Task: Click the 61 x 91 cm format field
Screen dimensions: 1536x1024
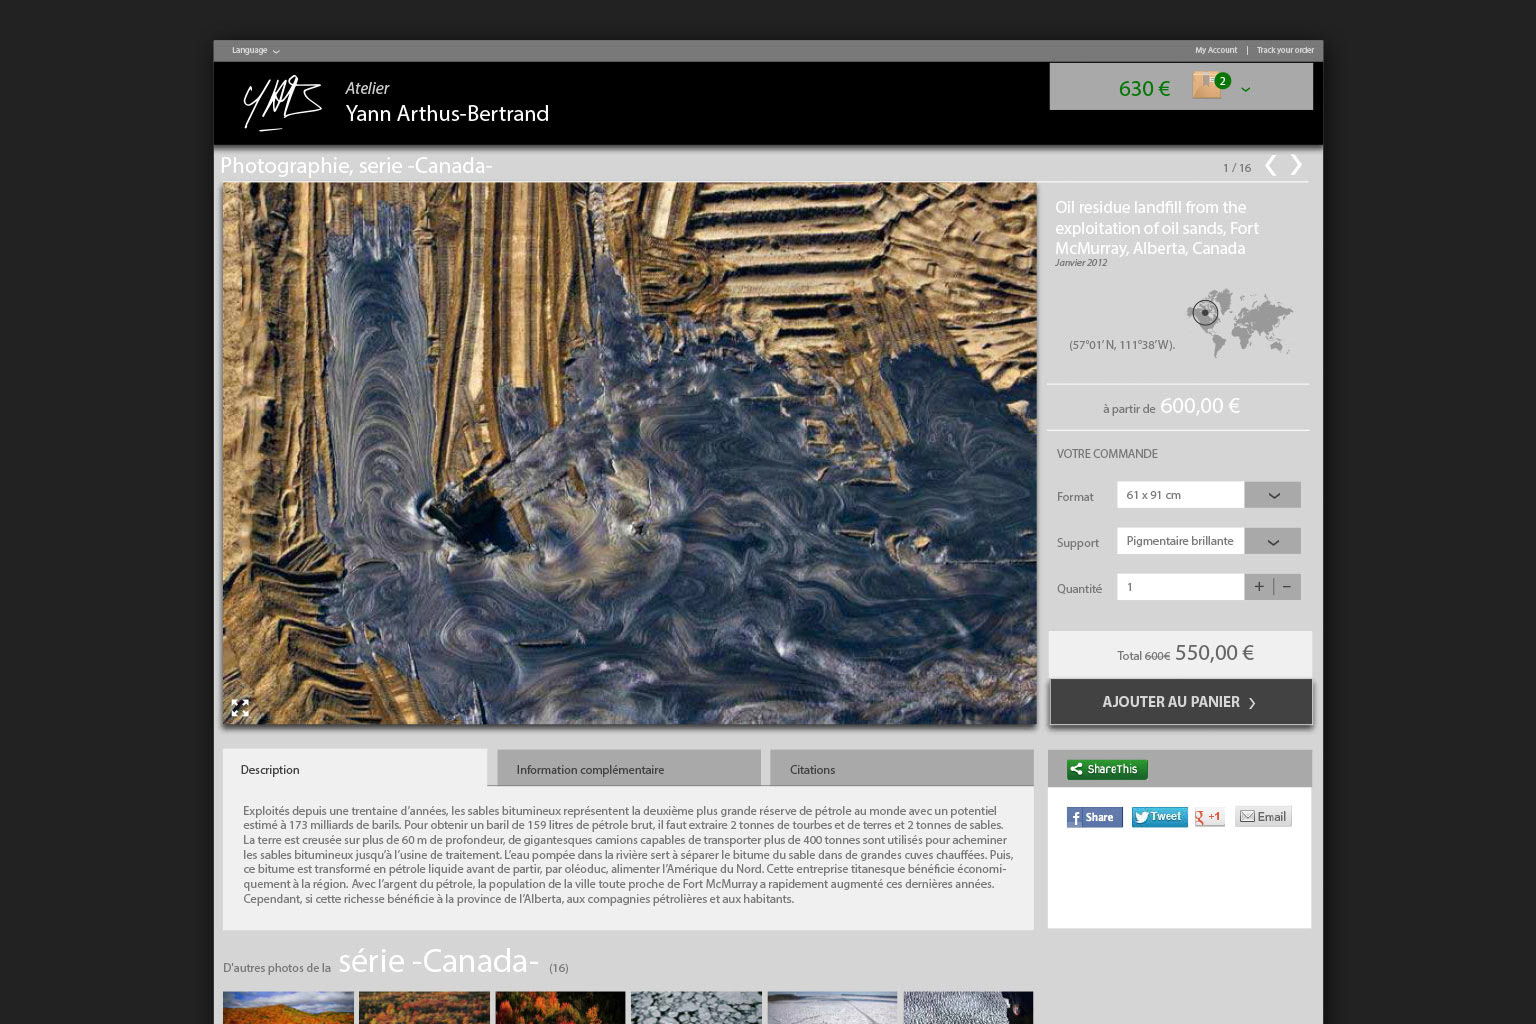Action: pyautogui.click(x=1180, y=495)
